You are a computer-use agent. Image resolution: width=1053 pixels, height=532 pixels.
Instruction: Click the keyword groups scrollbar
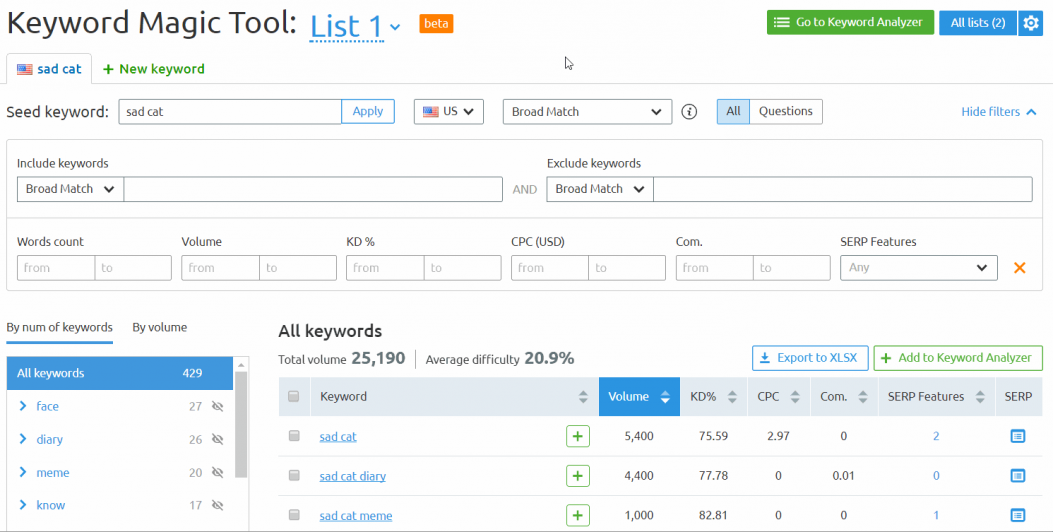pos(241,423)
